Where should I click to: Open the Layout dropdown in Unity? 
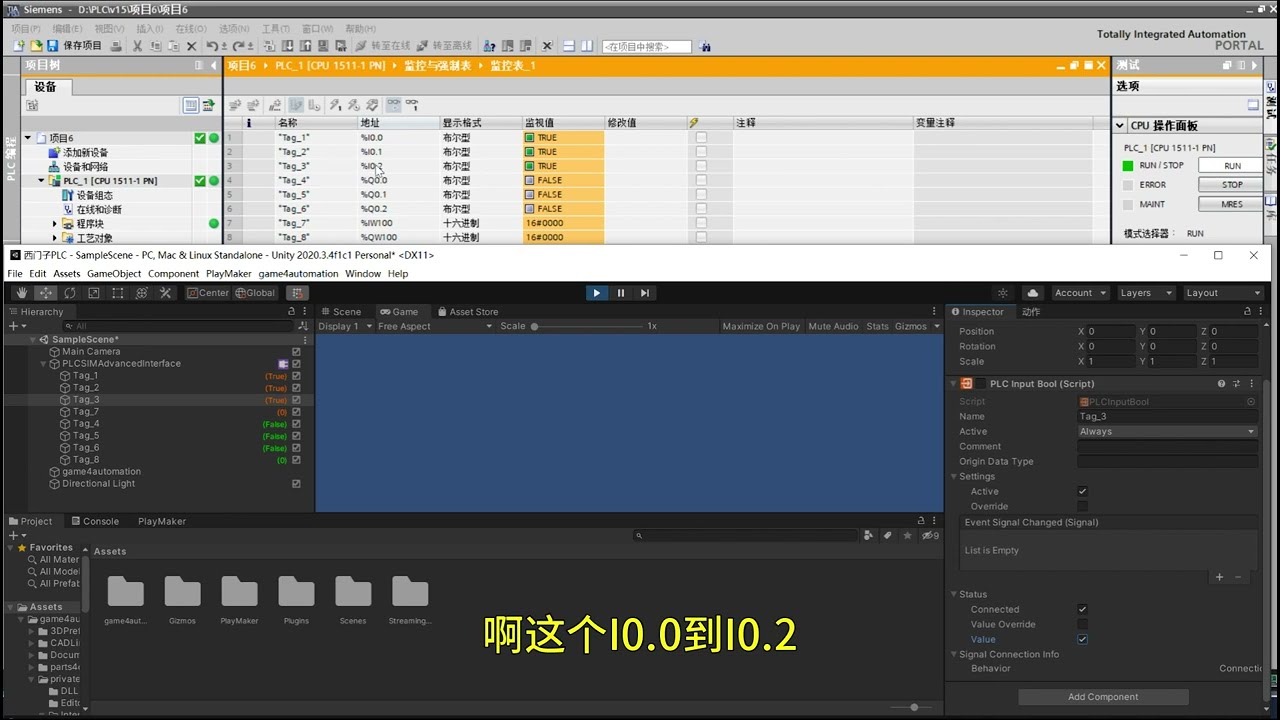[1223, 293]
